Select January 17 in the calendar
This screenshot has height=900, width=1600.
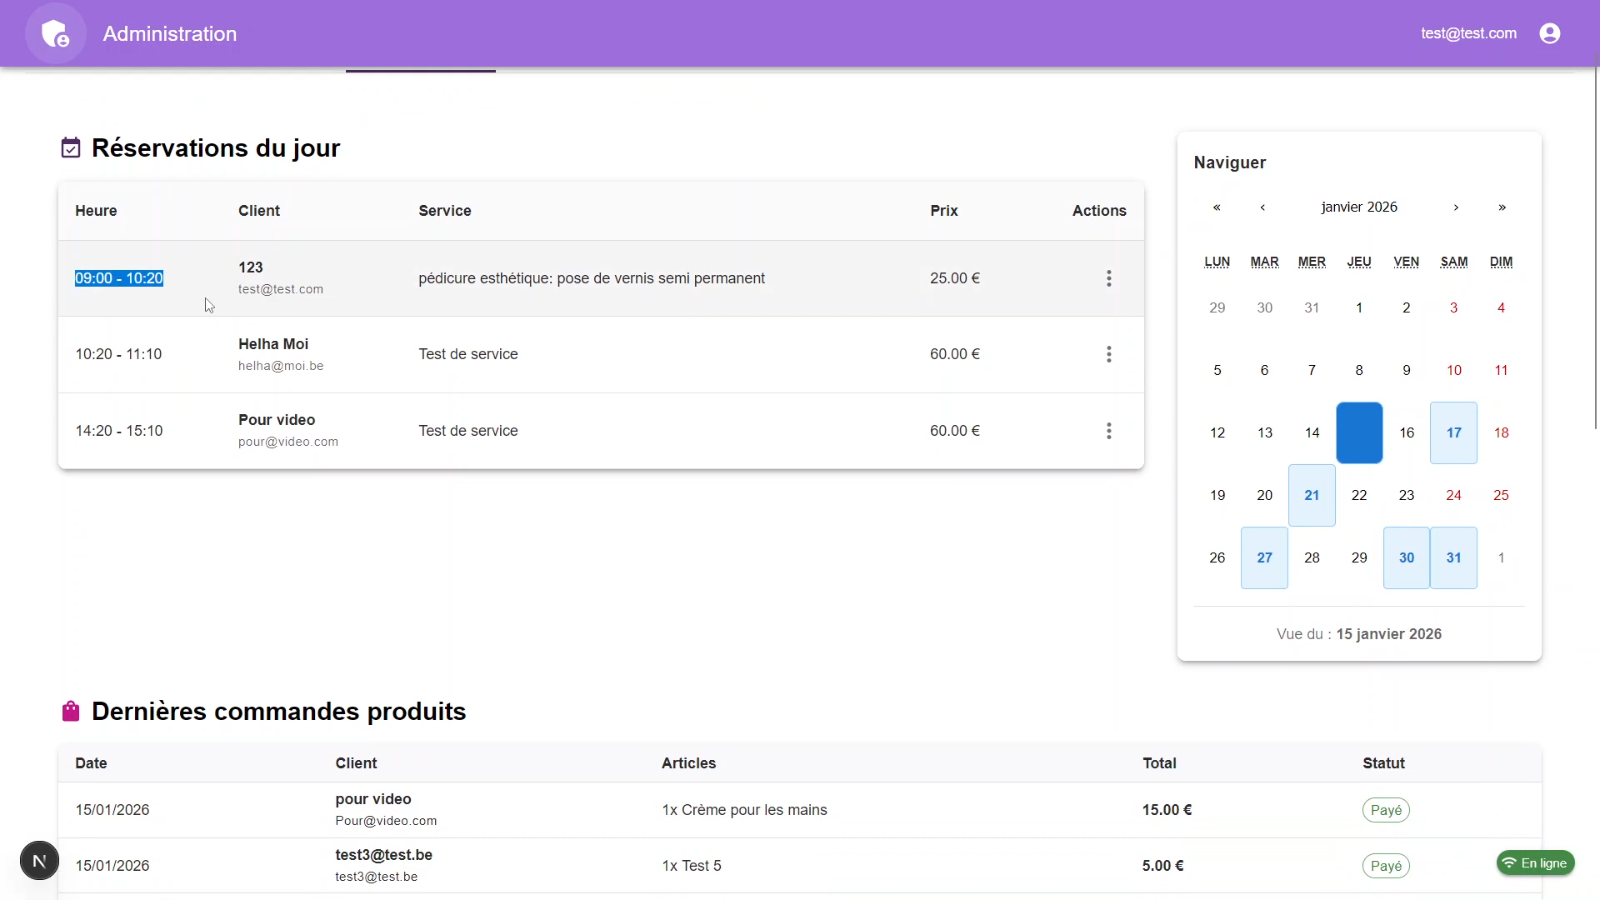1453,433
